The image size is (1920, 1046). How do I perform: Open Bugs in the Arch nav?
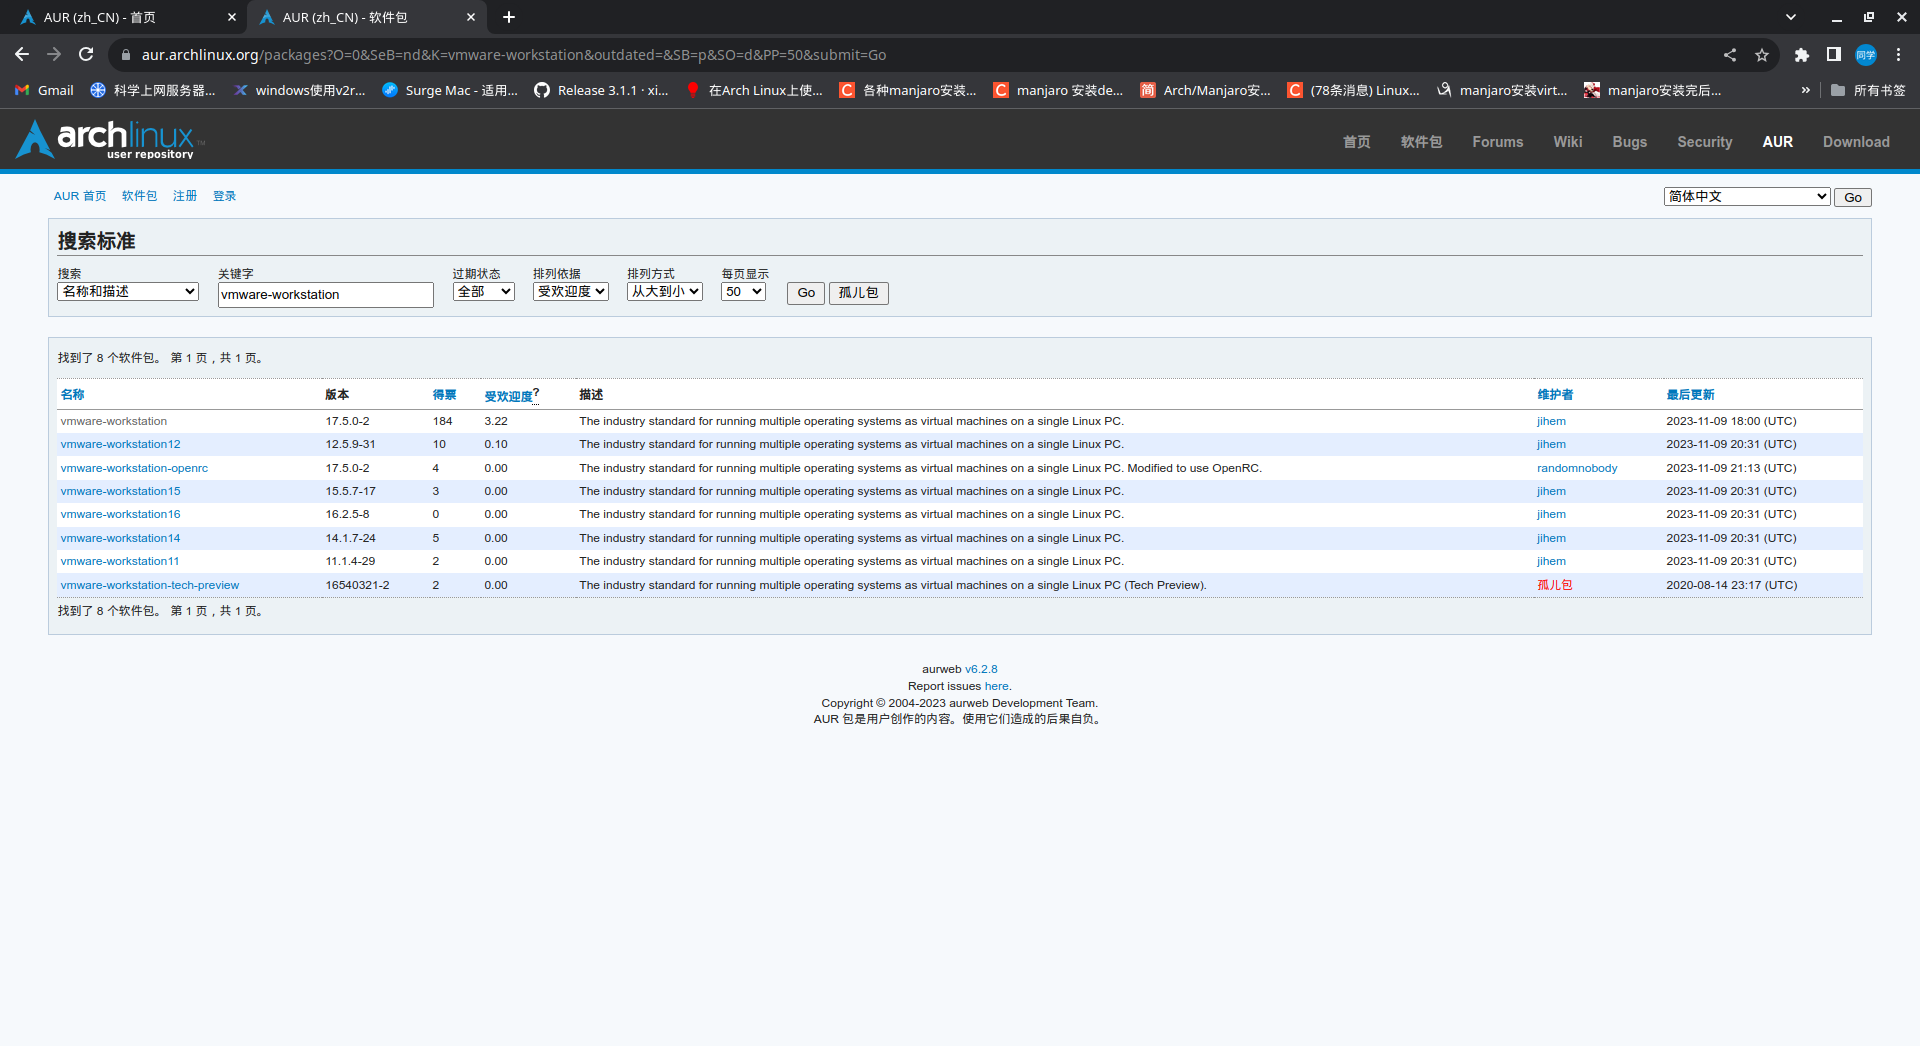pos(1629,142)
